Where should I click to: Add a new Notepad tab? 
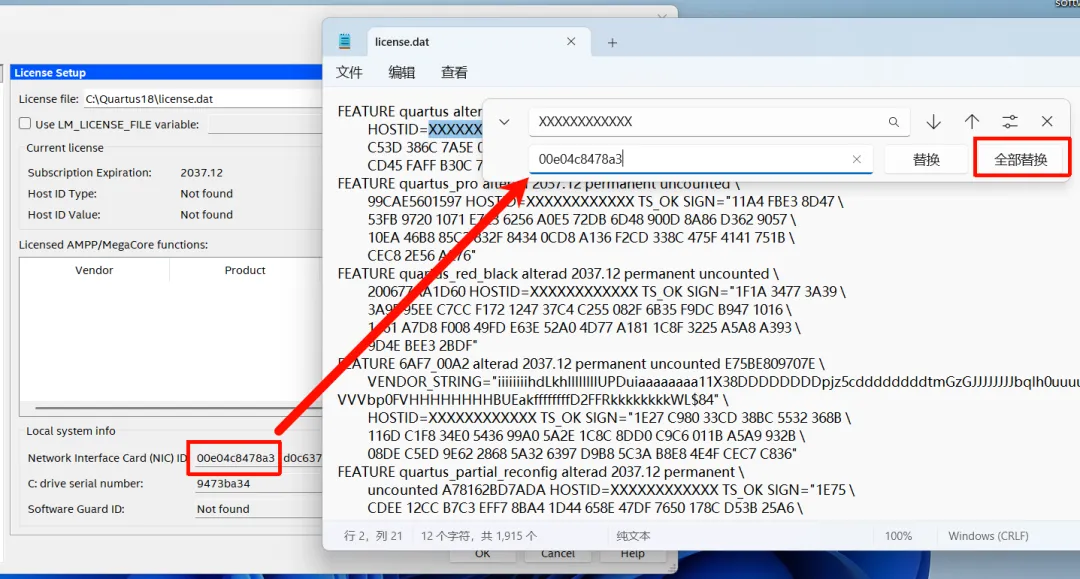(612, 43)
